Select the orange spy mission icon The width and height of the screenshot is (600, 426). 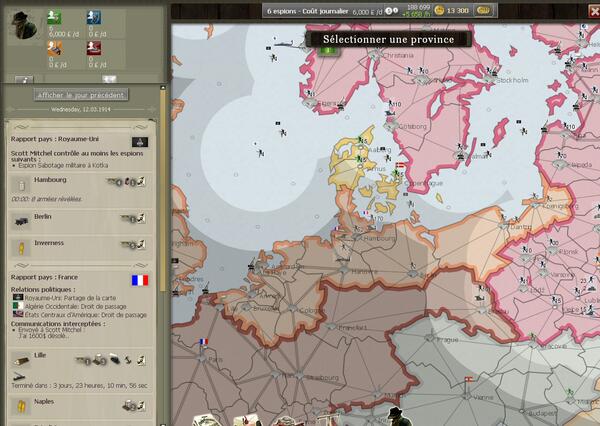coord(54,48)
